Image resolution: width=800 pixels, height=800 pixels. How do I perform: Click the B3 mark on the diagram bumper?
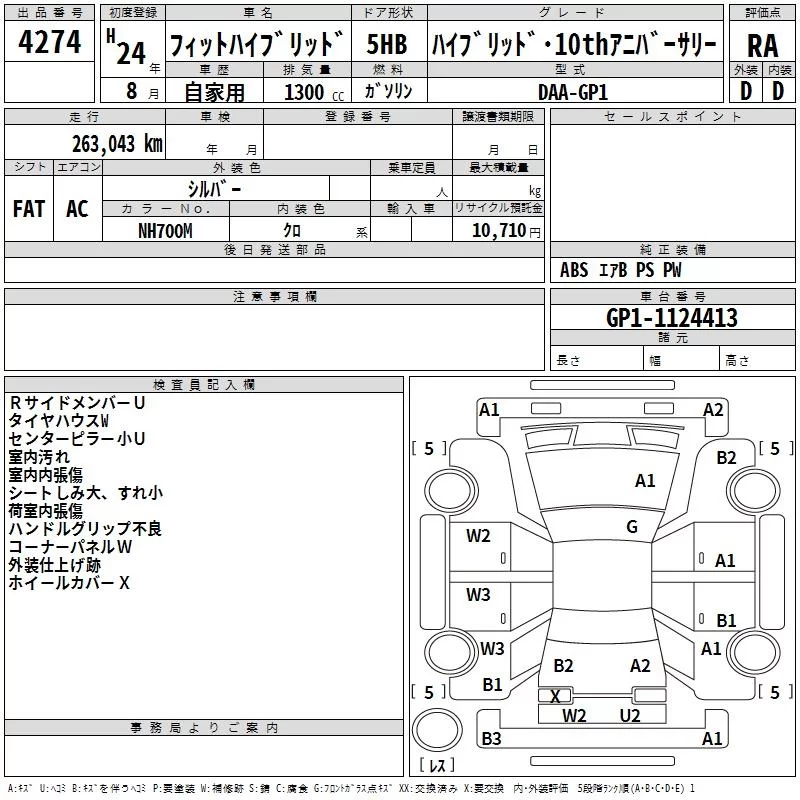[x=491, y=738]
